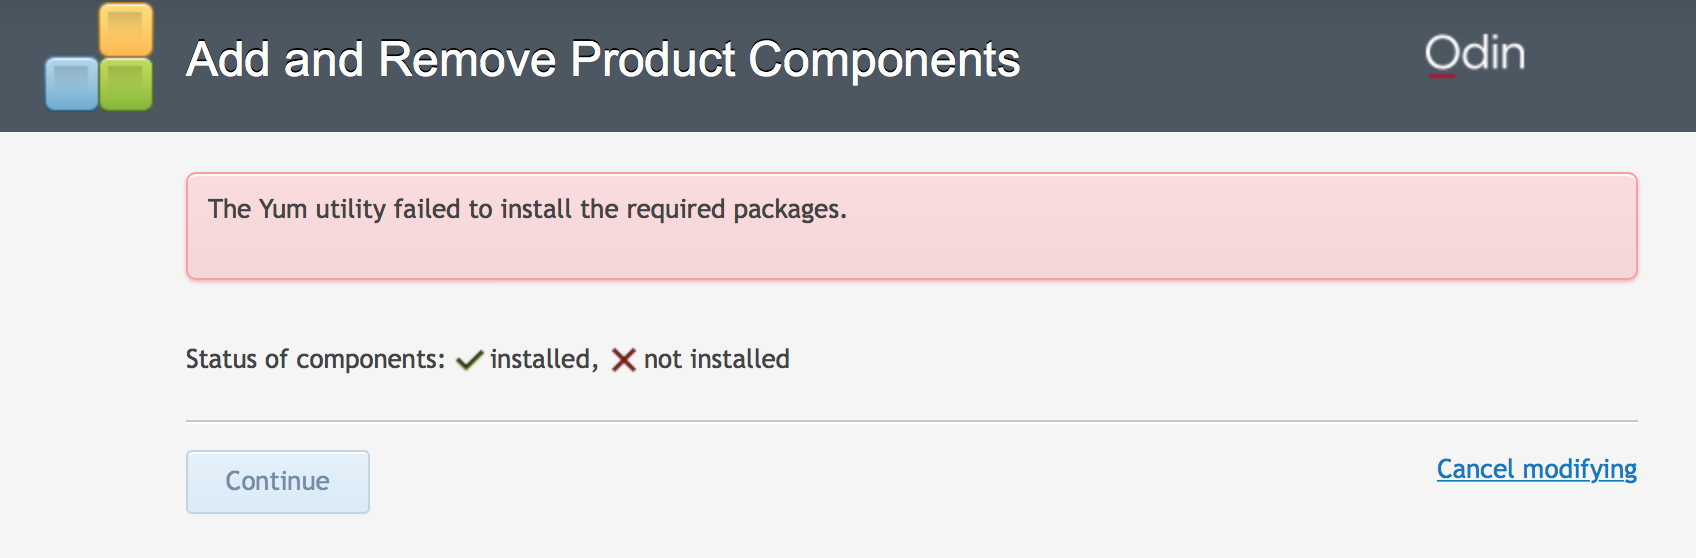Click the orange block in the header icon
Image resolution: width=1696 pixels, height=558 pixels.
coord(126,30)
